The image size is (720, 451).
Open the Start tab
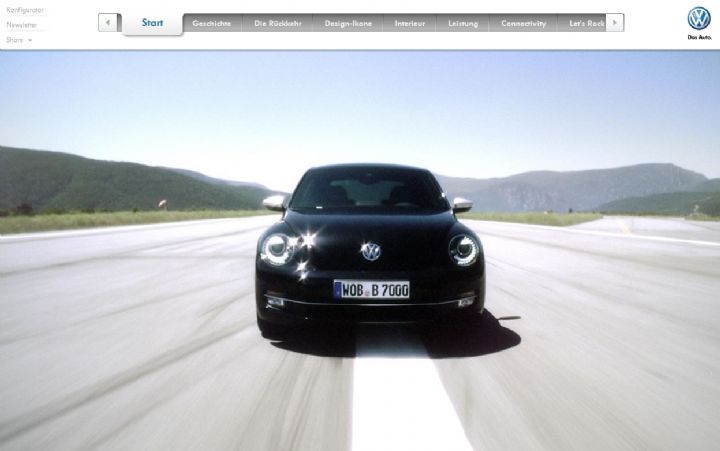pyautogui.click(x=152, y=23)
